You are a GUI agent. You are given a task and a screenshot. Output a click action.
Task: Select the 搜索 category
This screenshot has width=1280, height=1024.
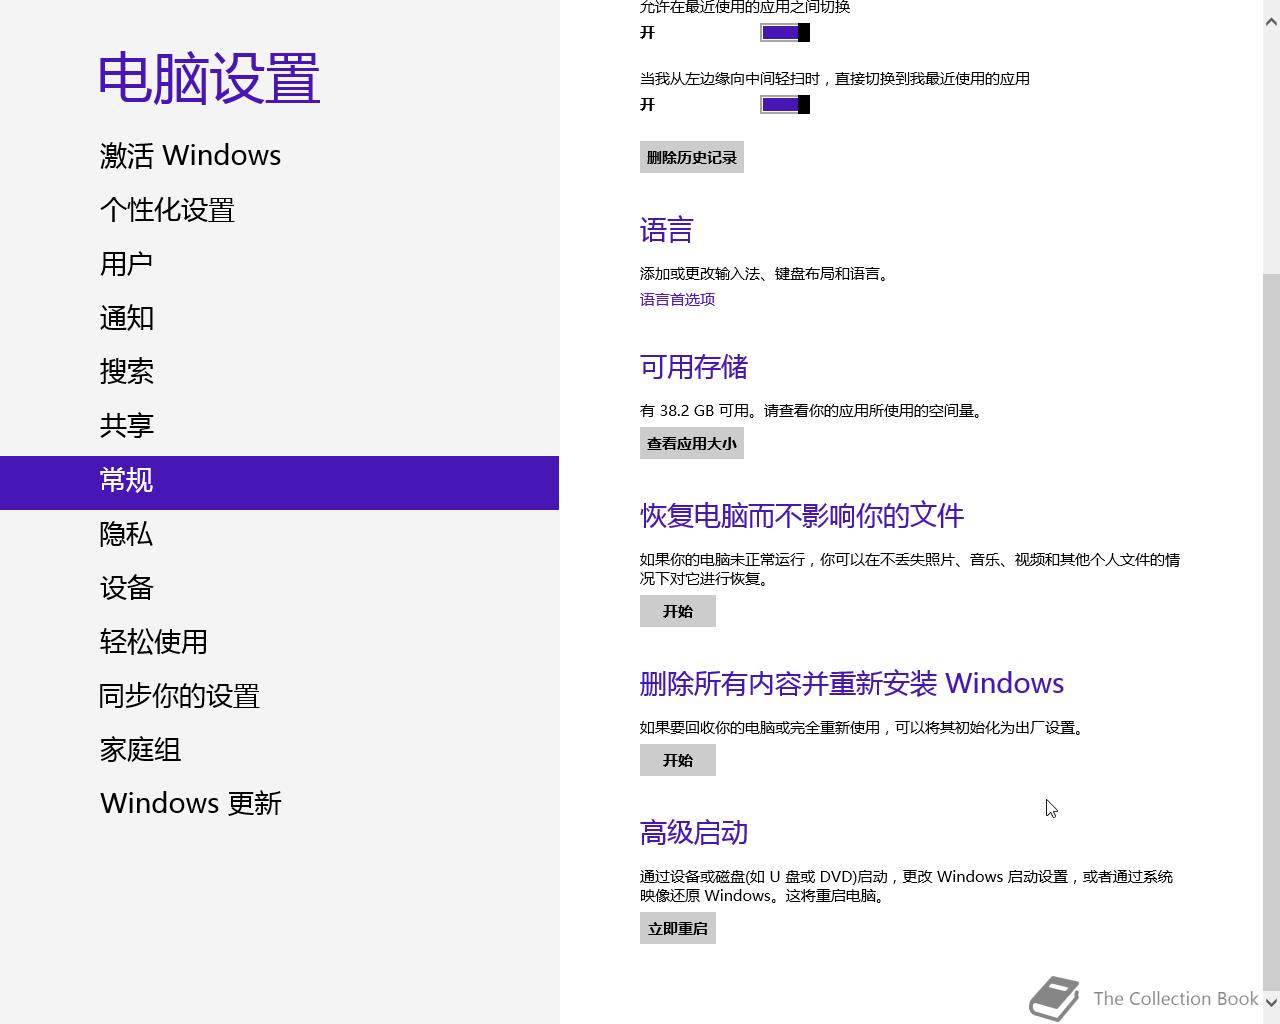pyautogui.click(x=126, y=372)
